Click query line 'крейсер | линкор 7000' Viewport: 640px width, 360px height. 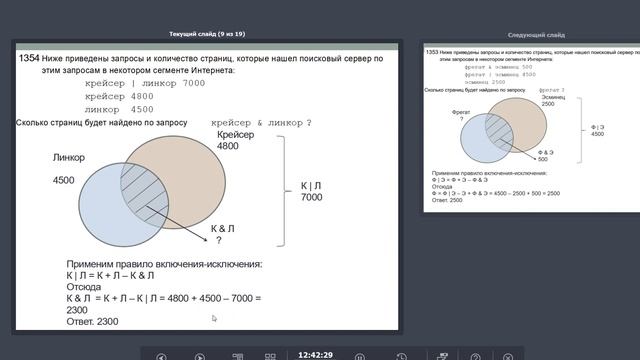(x=145, y=83)
